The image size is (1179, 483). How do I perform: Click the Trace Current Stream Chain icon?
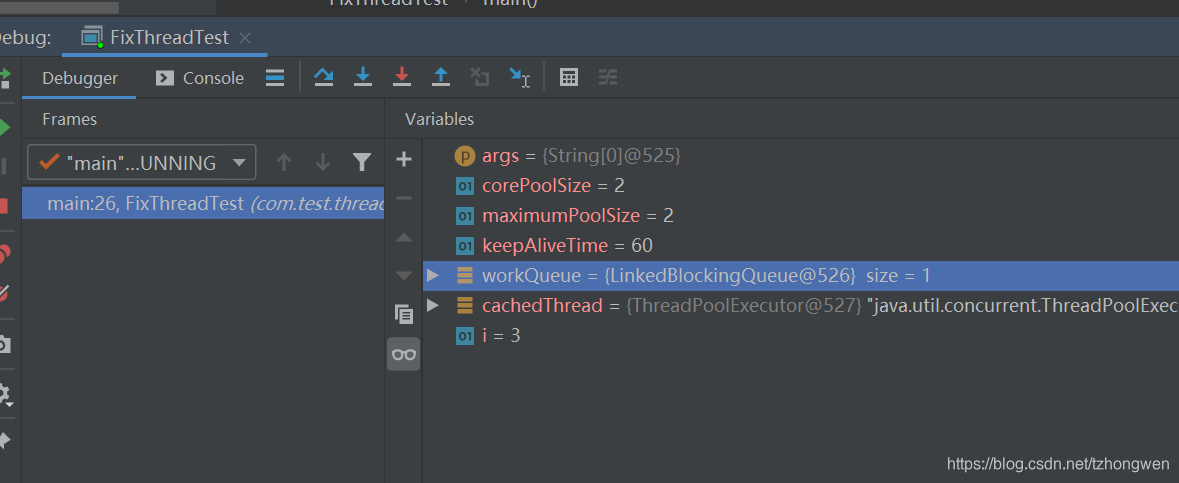(608, 77)
